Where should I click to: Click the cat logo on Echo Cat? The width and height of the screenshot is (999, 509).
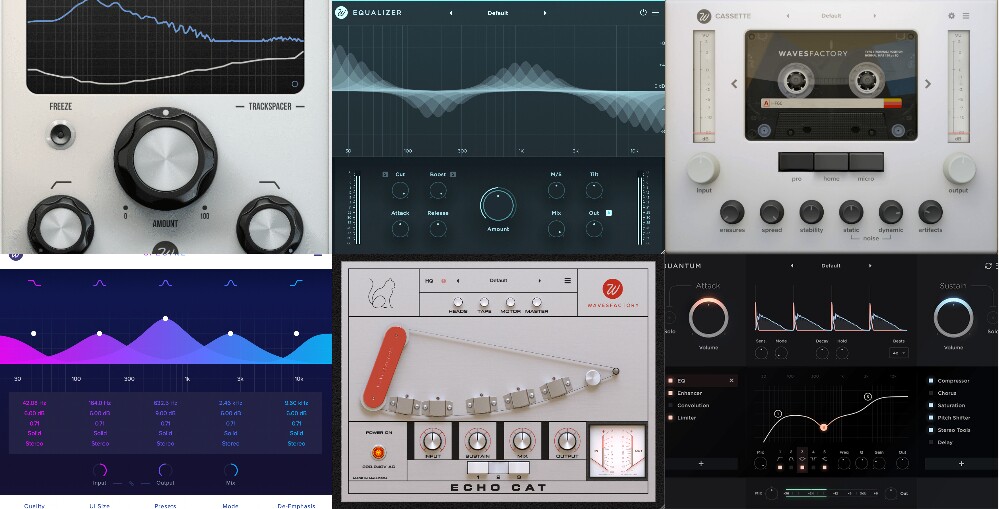(382, 293)
